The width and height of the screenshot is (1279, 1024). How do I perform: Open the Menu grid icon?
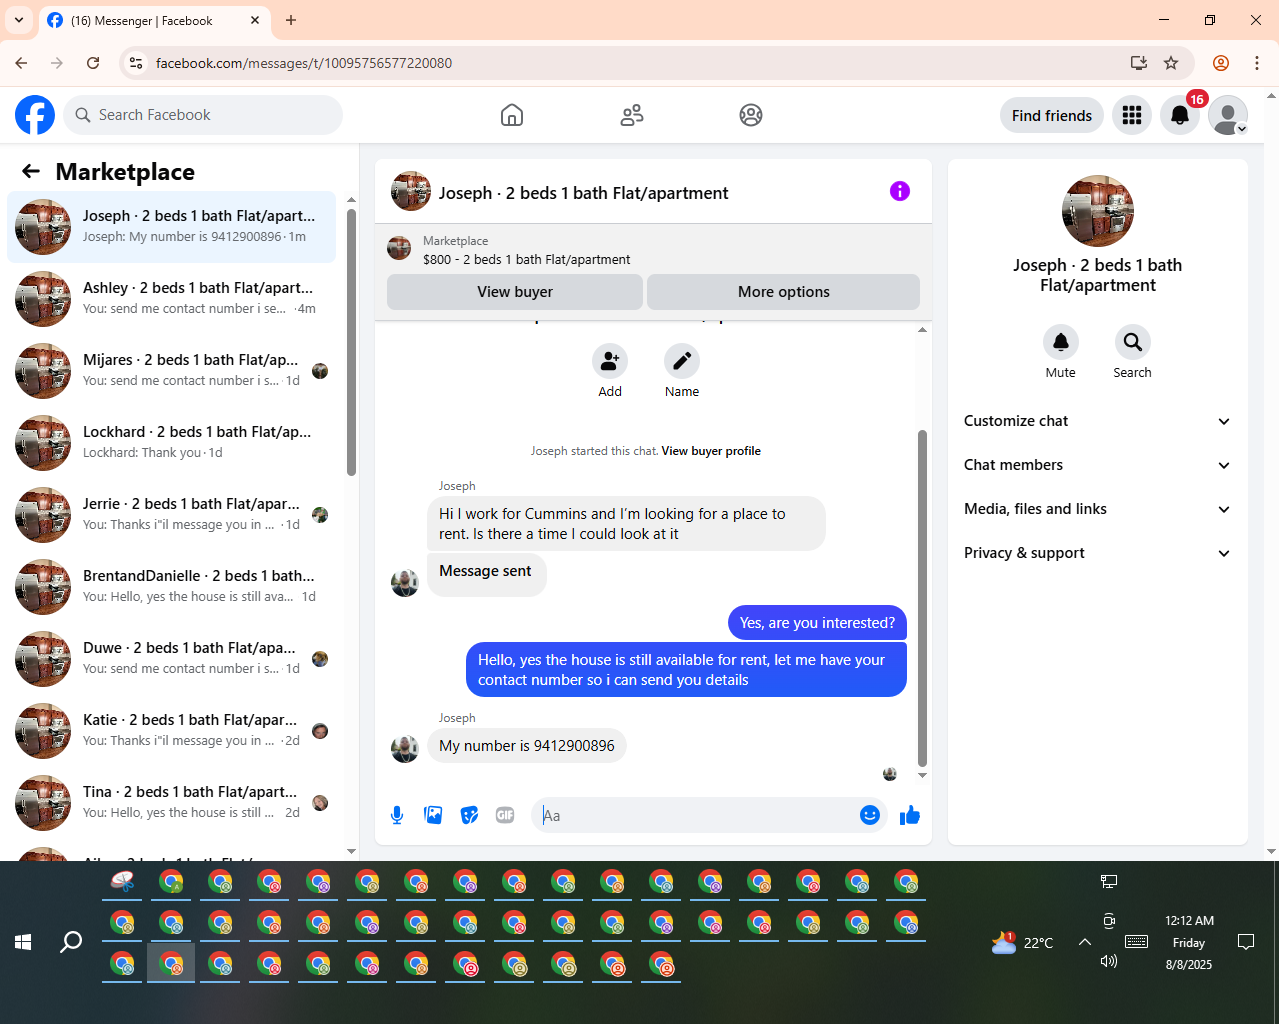[1132, 116]
